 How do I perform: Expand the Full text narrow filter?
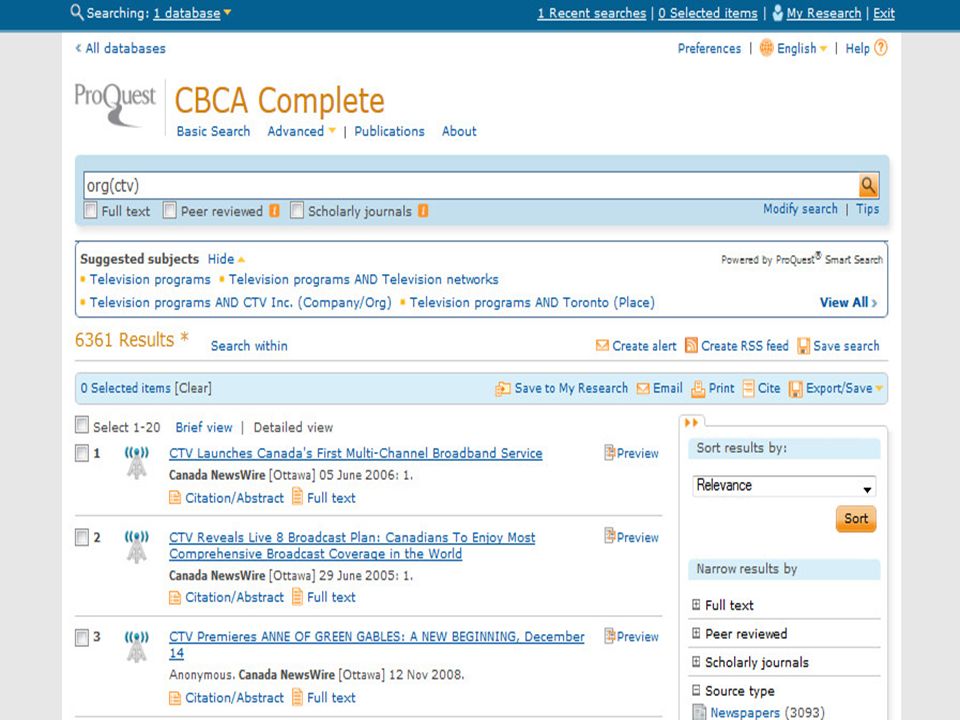tap(696, 605)
